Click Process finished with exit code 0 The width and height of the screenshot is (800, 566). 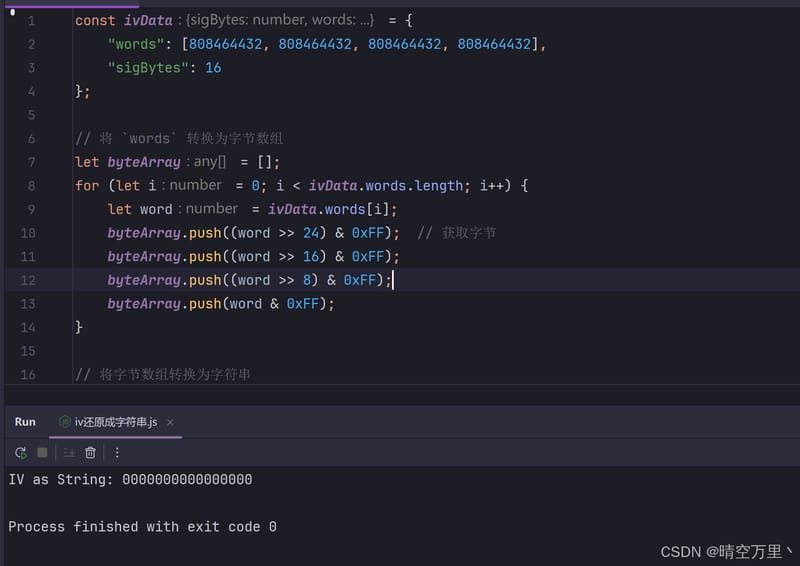142,527
